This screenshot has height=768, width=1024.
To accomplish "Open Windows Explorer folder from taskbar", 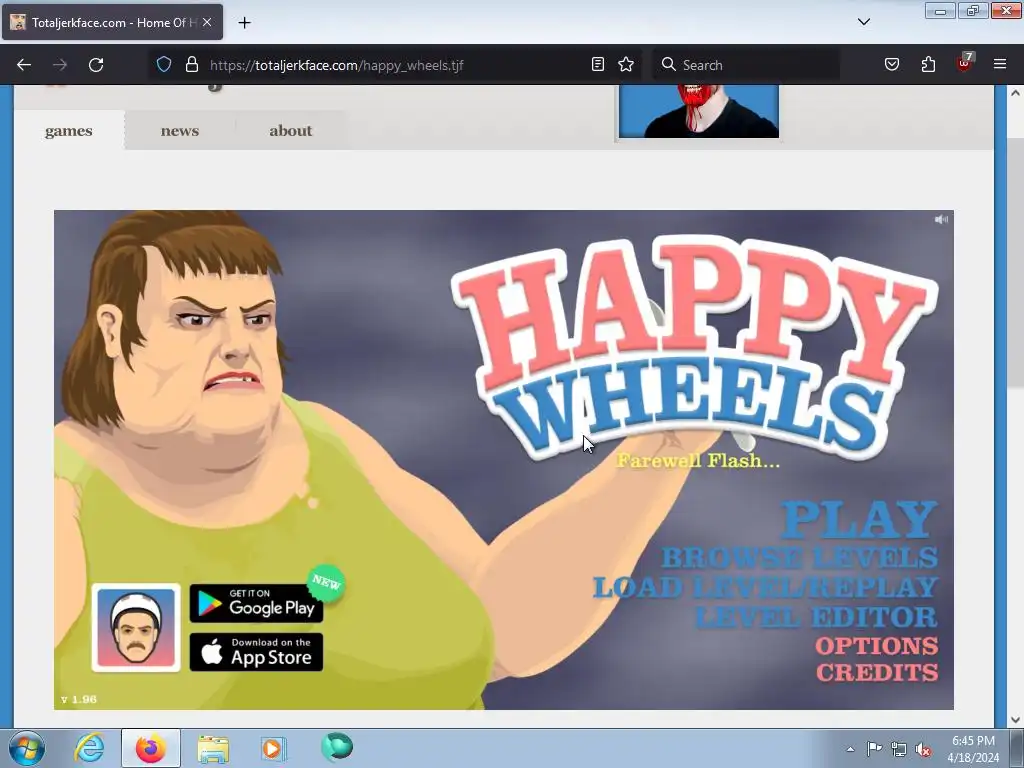I will coord(213,748).
